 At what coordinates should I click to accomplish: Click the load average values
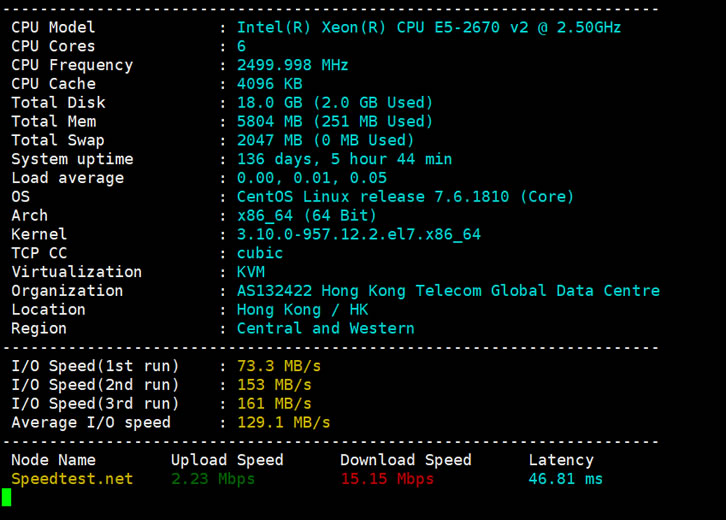pyautogui.click(x=311, y=178)
